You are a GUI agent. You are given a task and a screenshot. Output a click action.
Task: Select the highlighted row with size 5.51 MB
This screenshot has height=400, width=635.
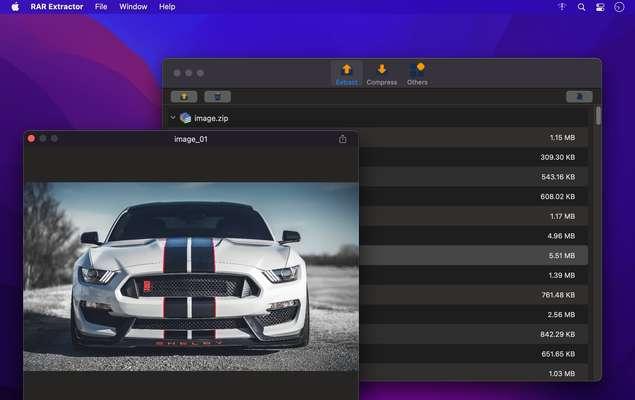pos(473,255)
